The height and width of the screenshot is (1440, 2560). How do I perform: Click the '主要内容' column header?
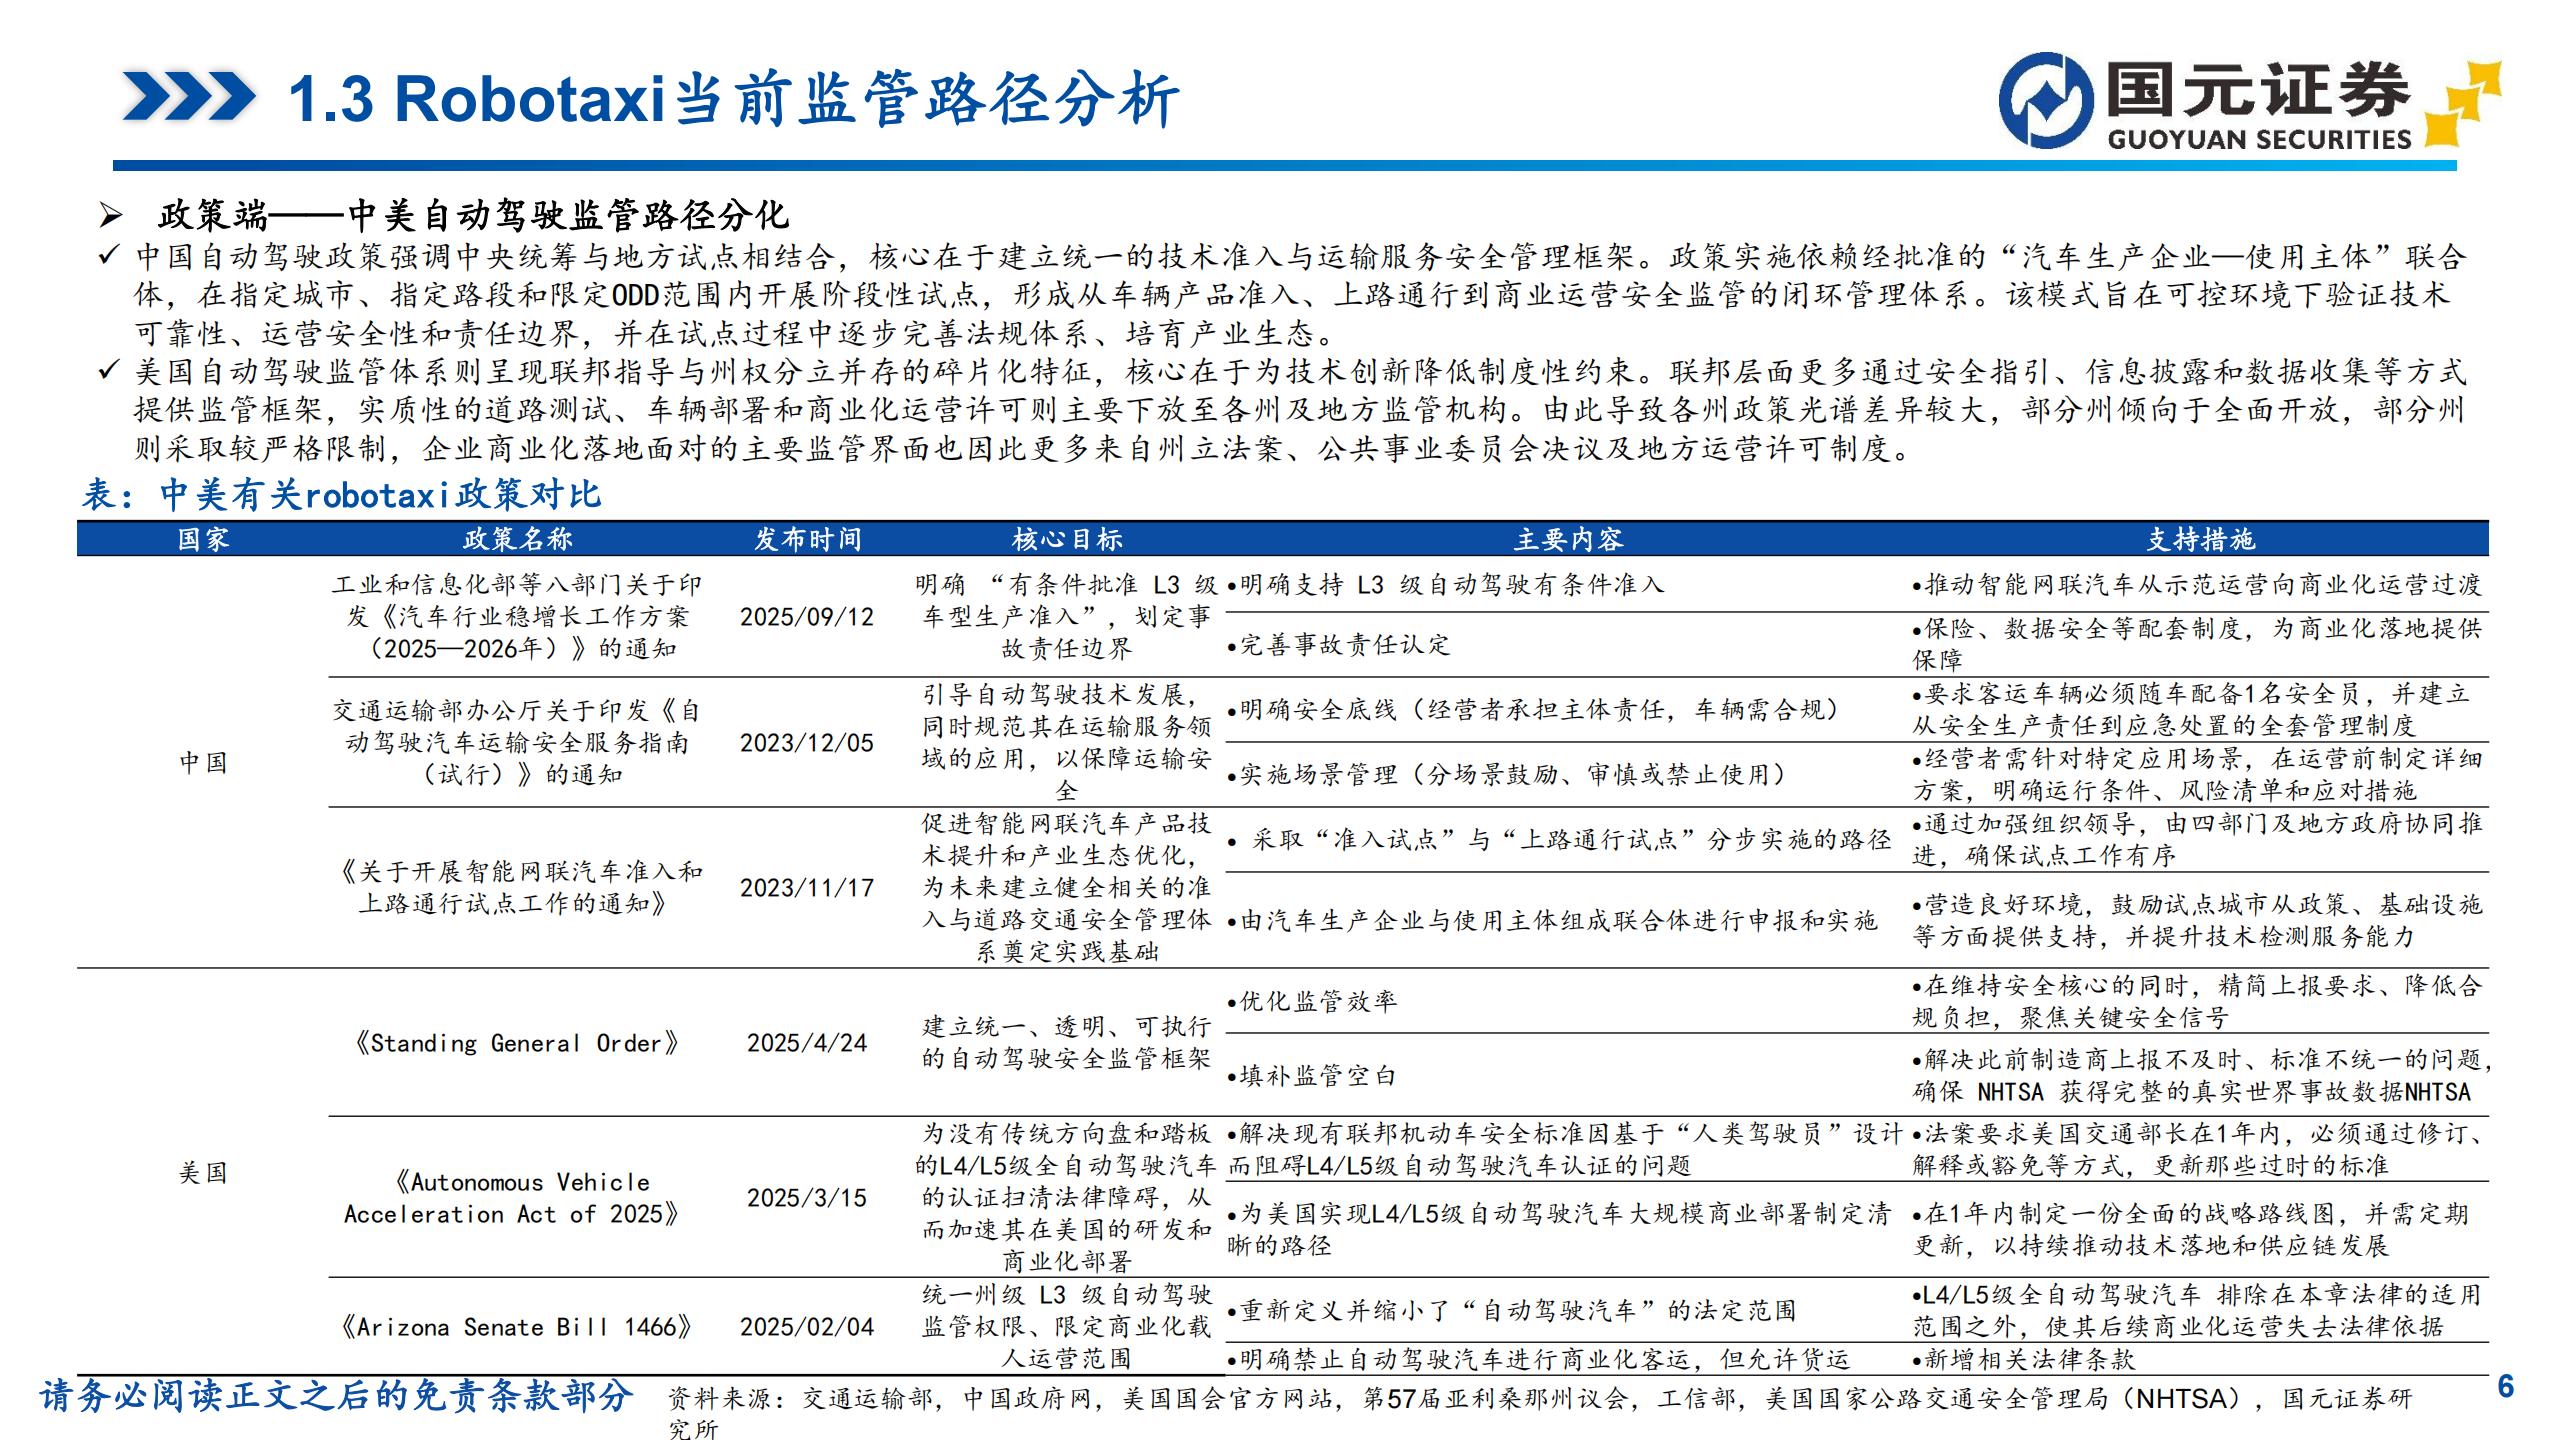coord(1568,539)
